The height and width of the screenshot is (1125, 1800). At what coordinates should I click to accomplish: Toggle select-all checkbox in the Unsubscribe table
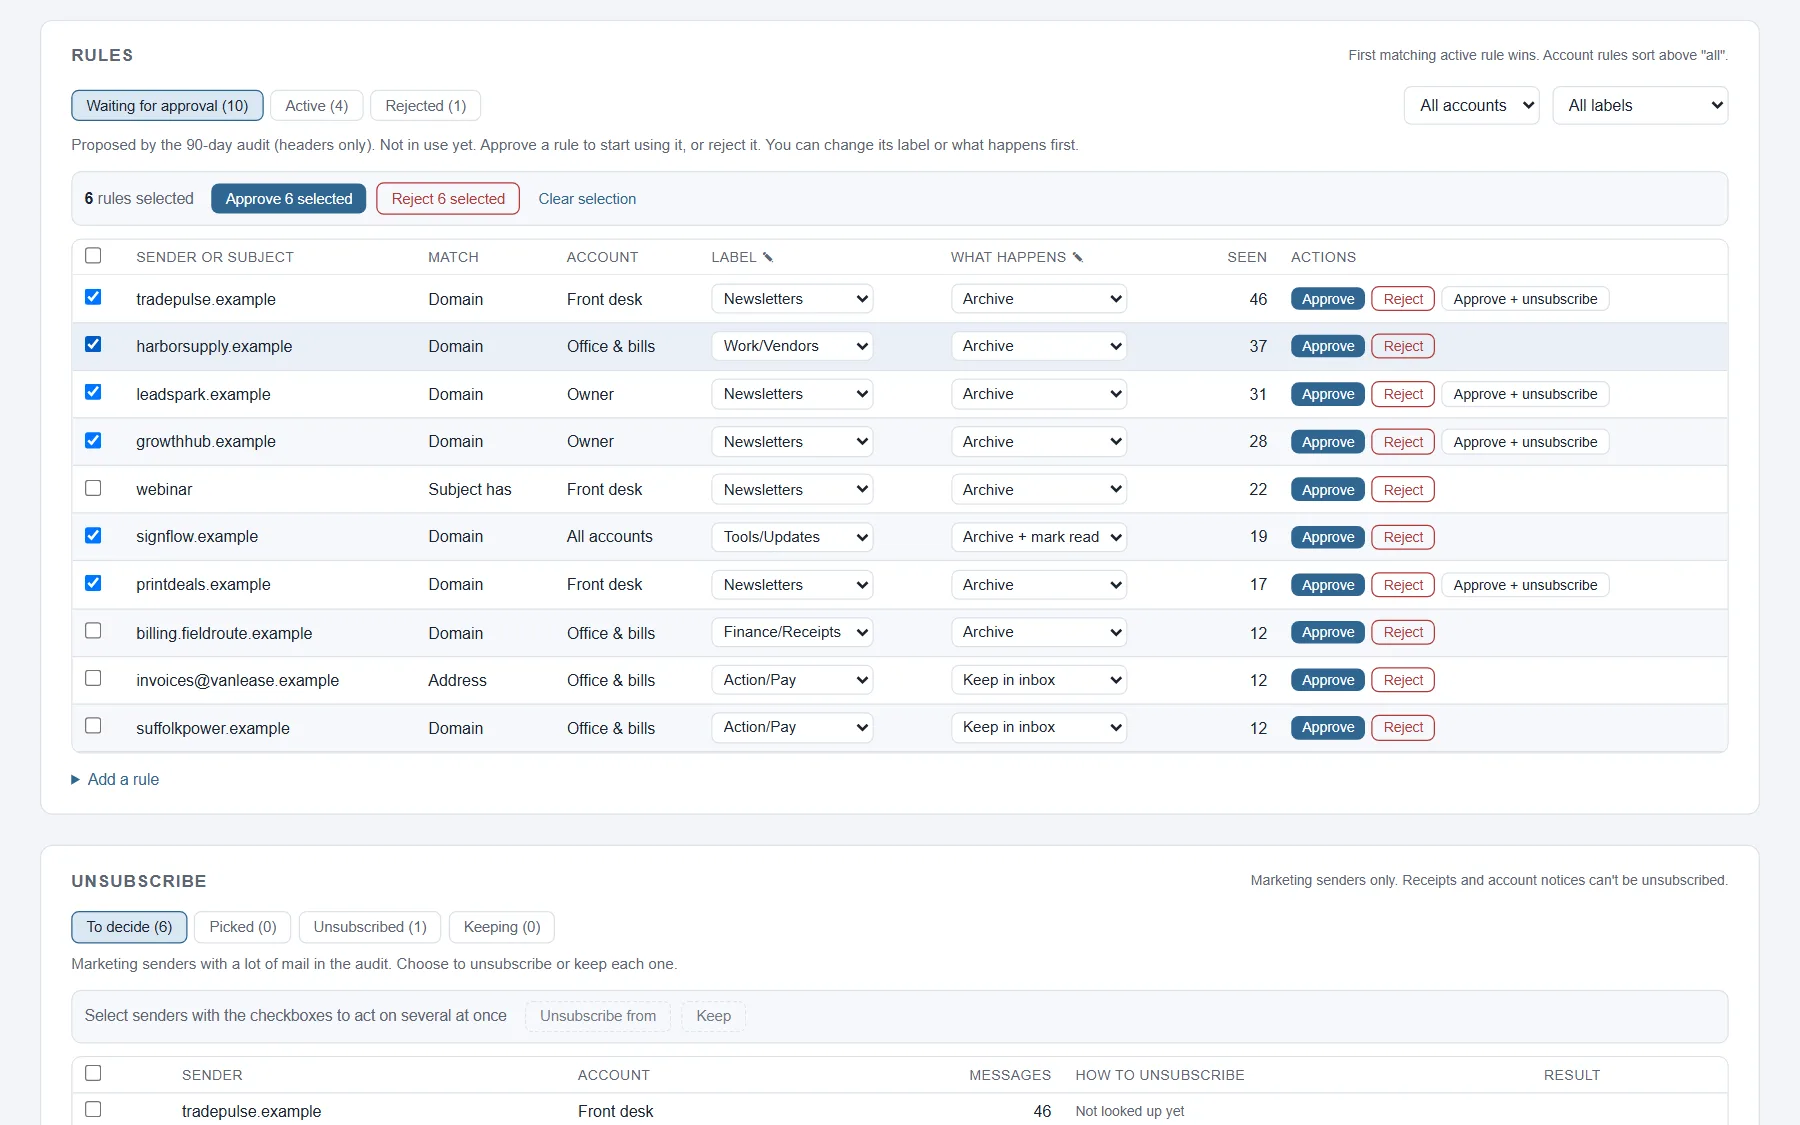click(93, 1073)
